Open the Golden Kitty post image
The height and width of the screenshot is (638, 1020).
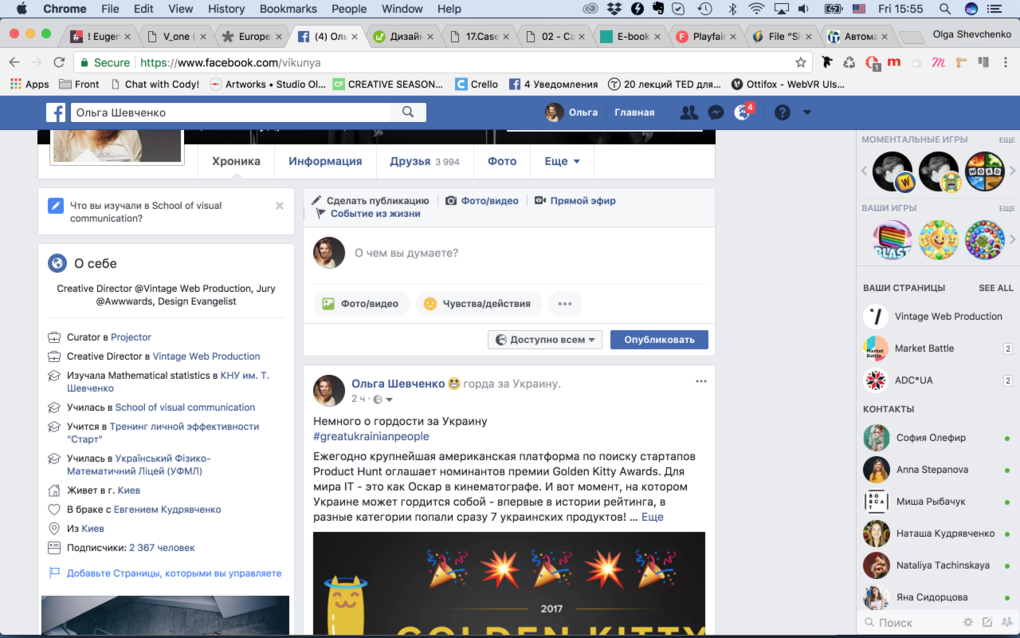point(509,583)
